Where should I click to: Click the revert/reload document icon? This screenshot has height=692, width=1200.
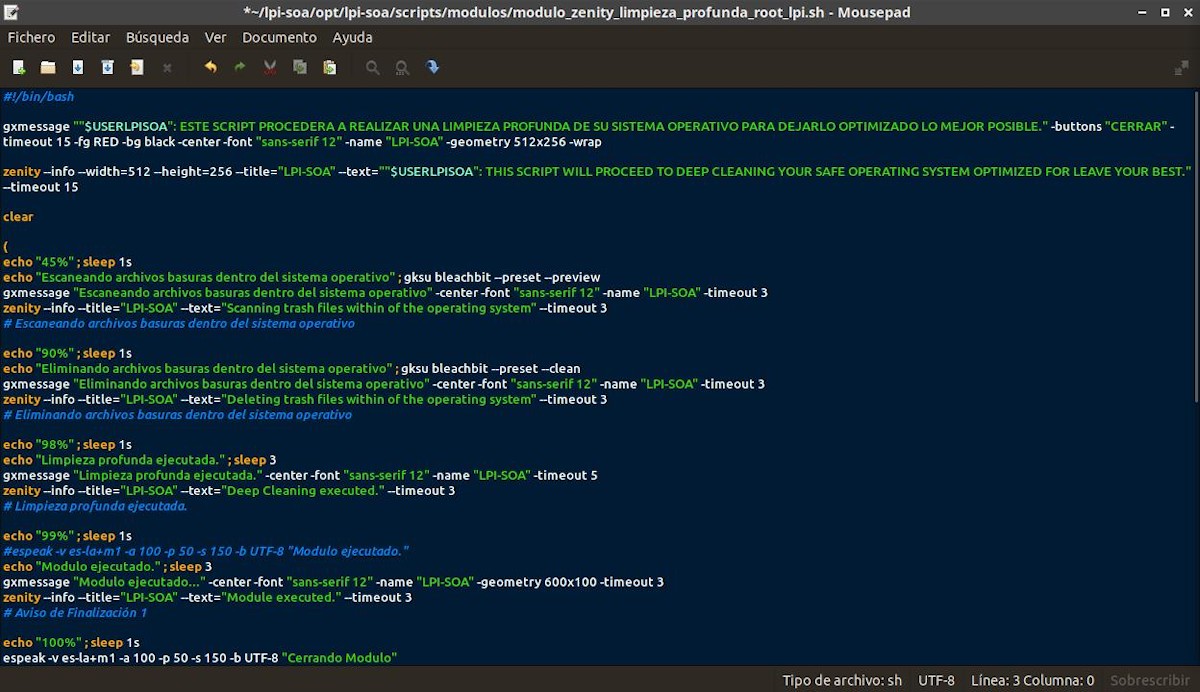[137, 68]
